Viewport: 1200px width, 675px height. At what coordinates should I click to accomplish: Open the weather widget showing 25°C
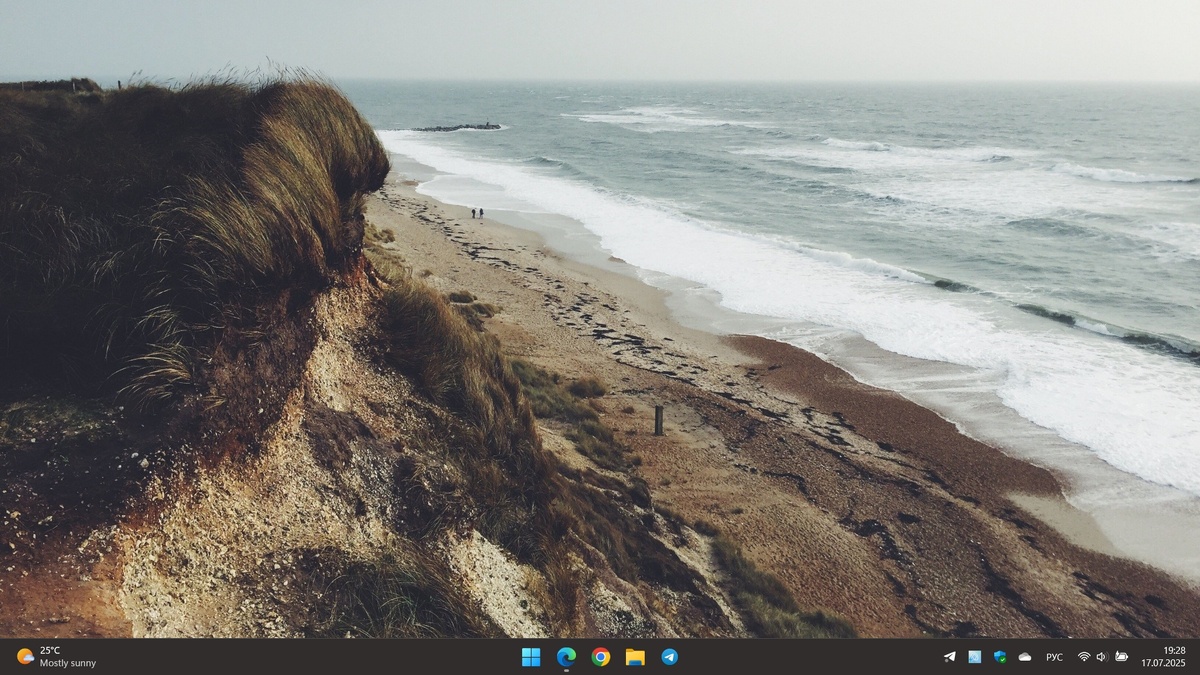(57, 657)
